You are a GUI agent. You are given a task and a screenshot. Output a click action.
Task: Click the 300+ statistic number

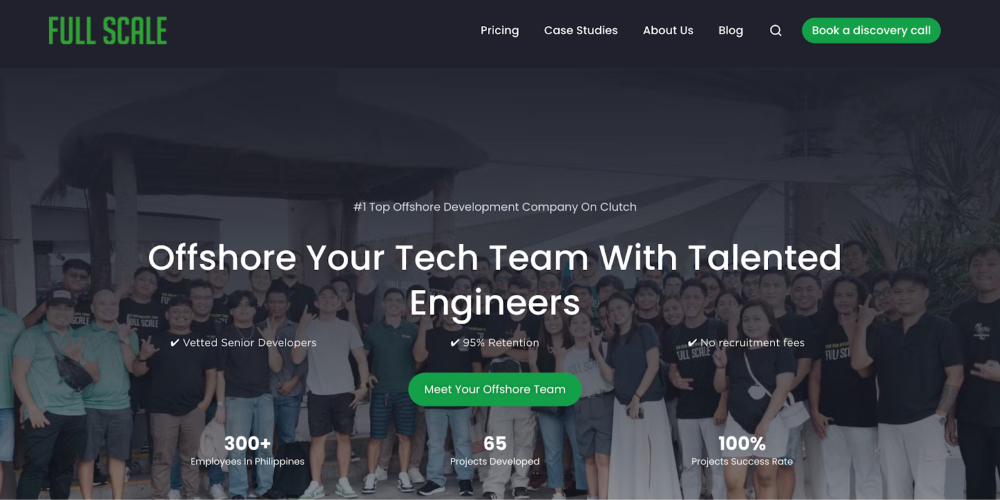coord(247,443)
